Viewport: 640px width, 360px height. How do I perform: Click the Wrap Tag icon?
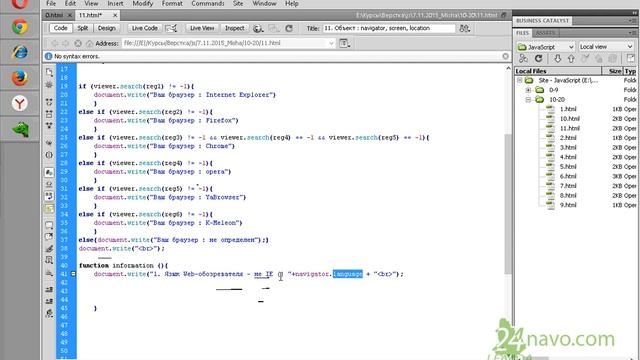click(x=49, y=248)
